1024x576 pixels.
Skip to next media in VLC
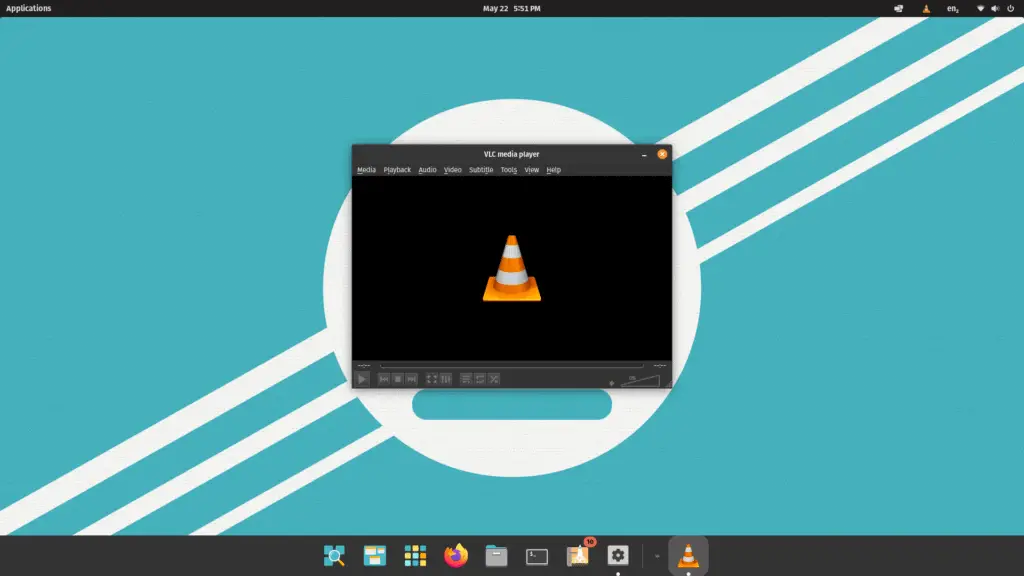(x=411, y=379)
